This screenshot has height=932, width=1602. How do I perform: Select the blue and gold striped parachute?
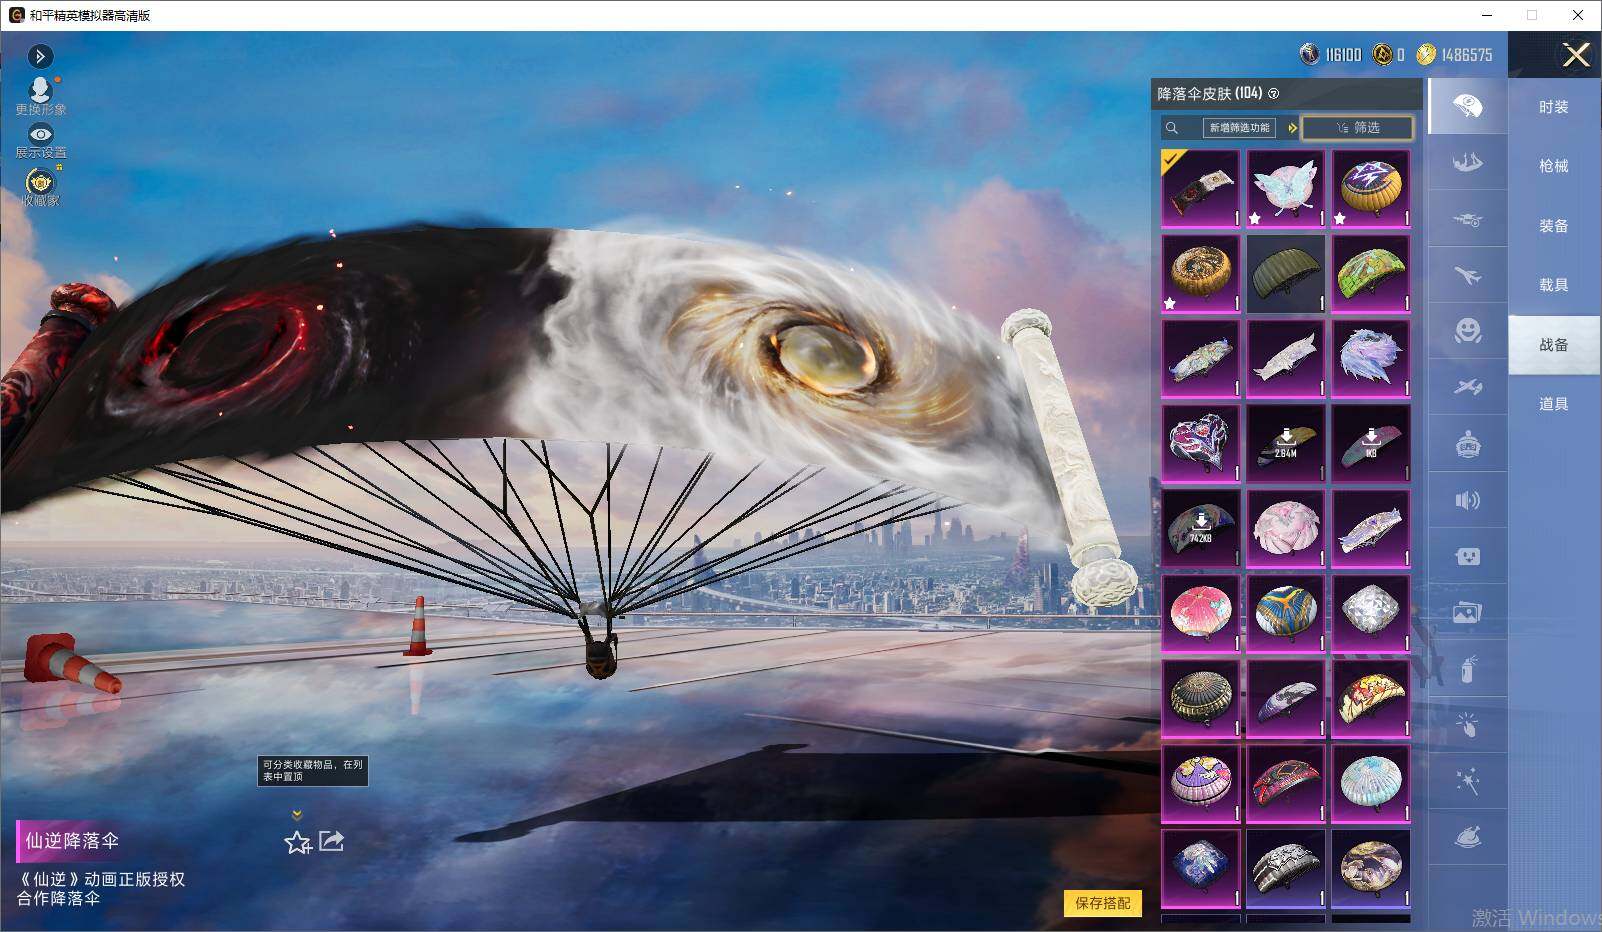tap(1286, 613)
